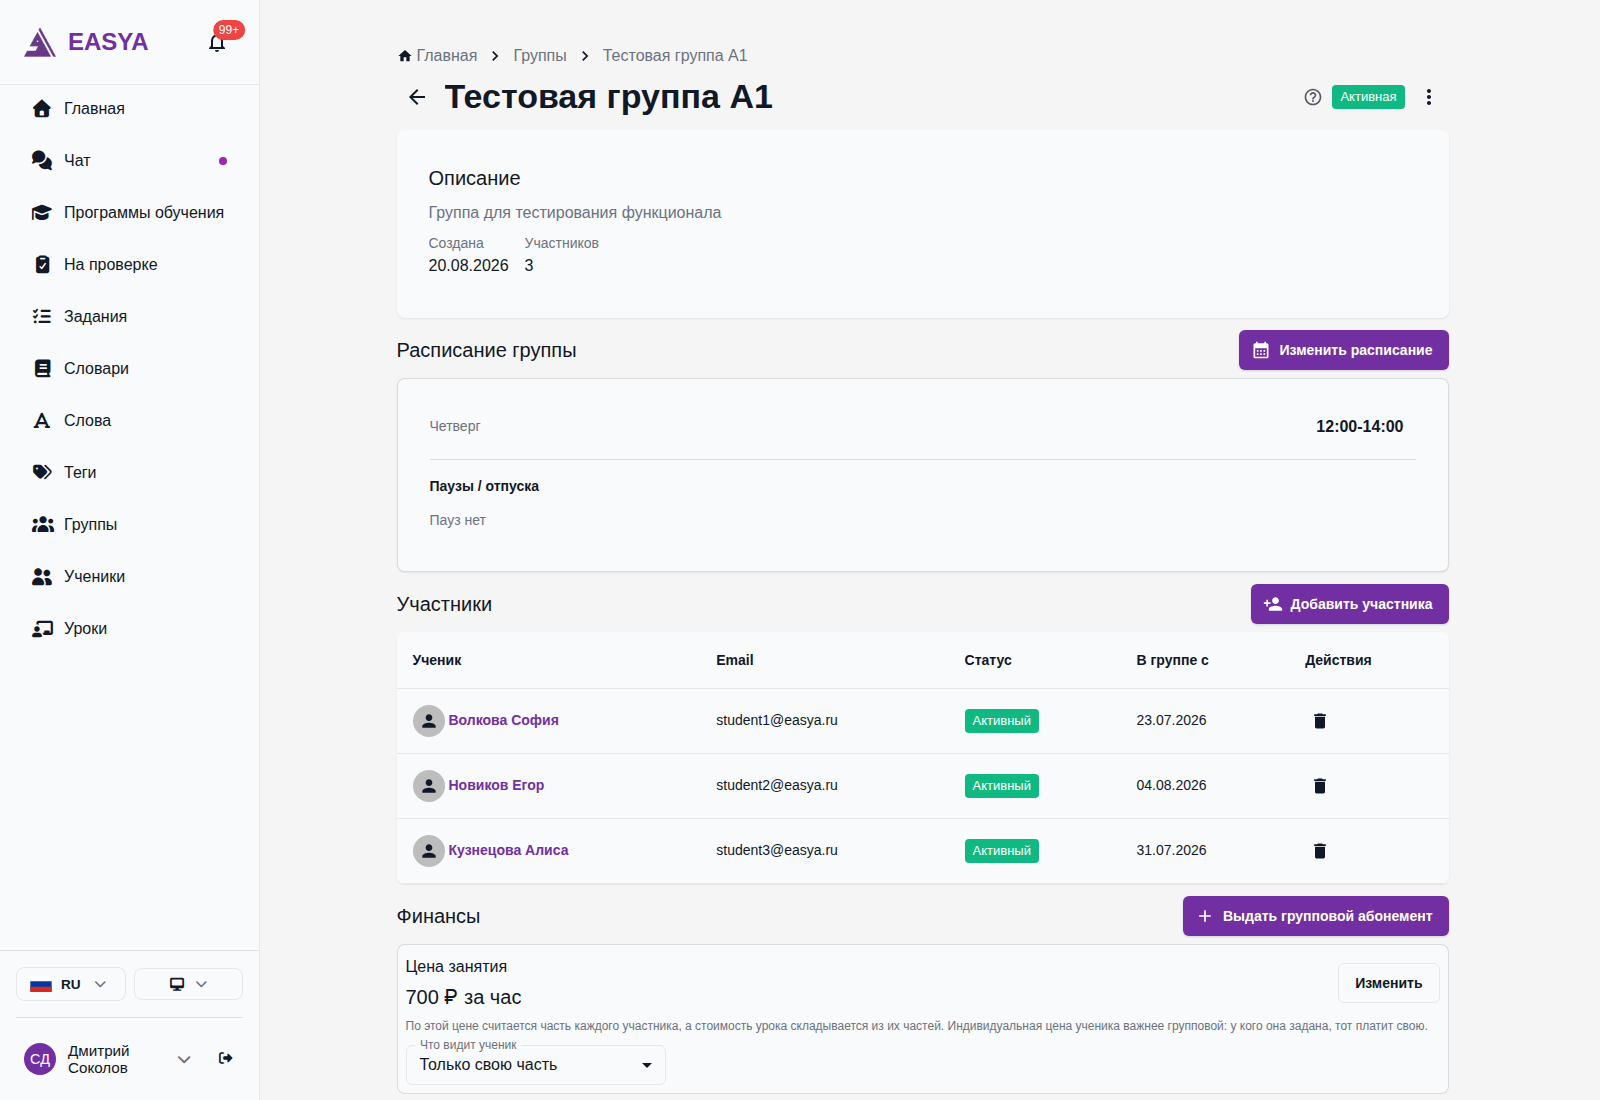Delete Кузнецова Алиса from the participants

pos(1320,851)
